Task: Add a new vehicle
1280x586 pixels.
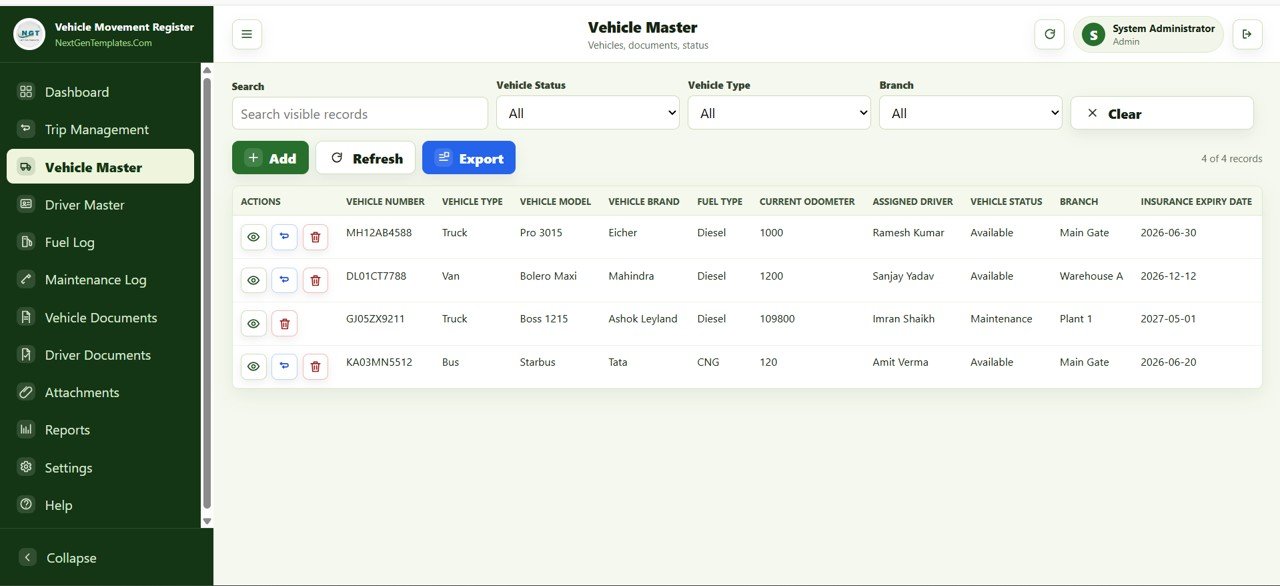Action: (270, 158)
